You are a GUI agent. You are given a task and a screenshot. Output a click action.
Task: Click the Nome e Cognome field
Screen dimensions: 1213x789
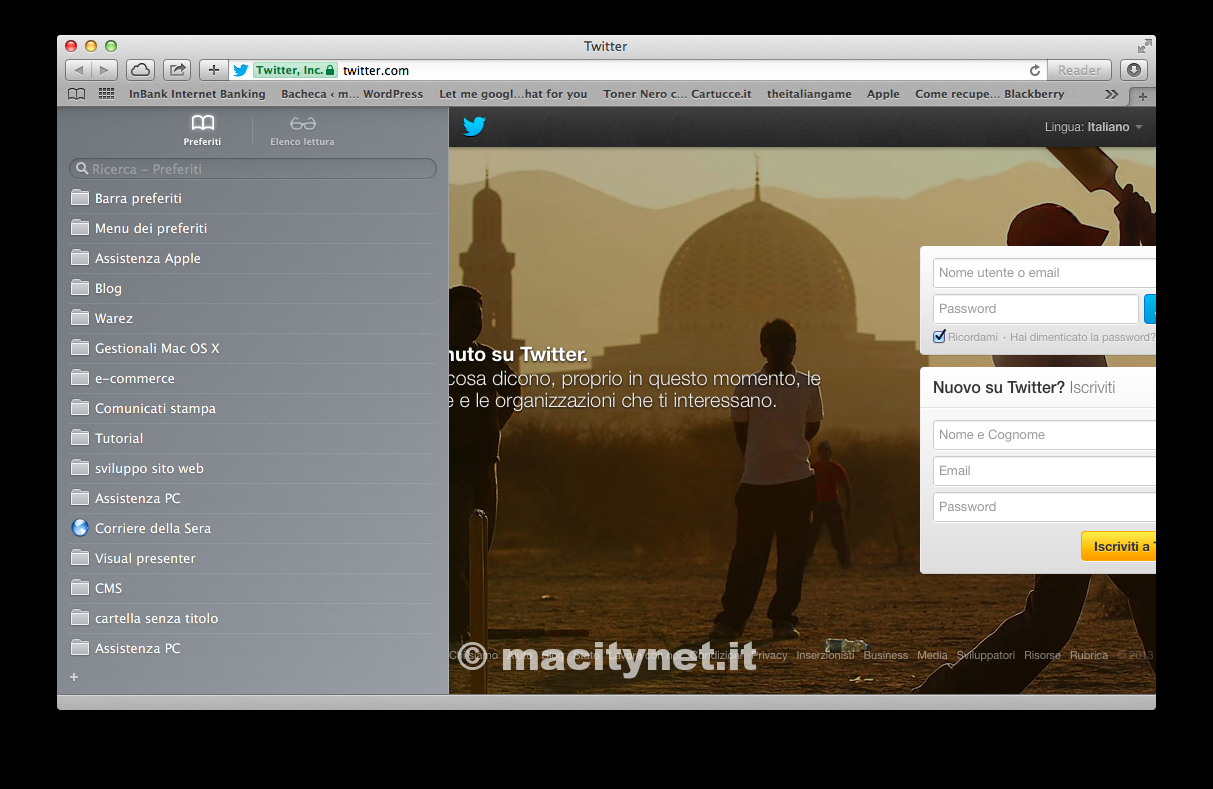[x=1044, y=435]
